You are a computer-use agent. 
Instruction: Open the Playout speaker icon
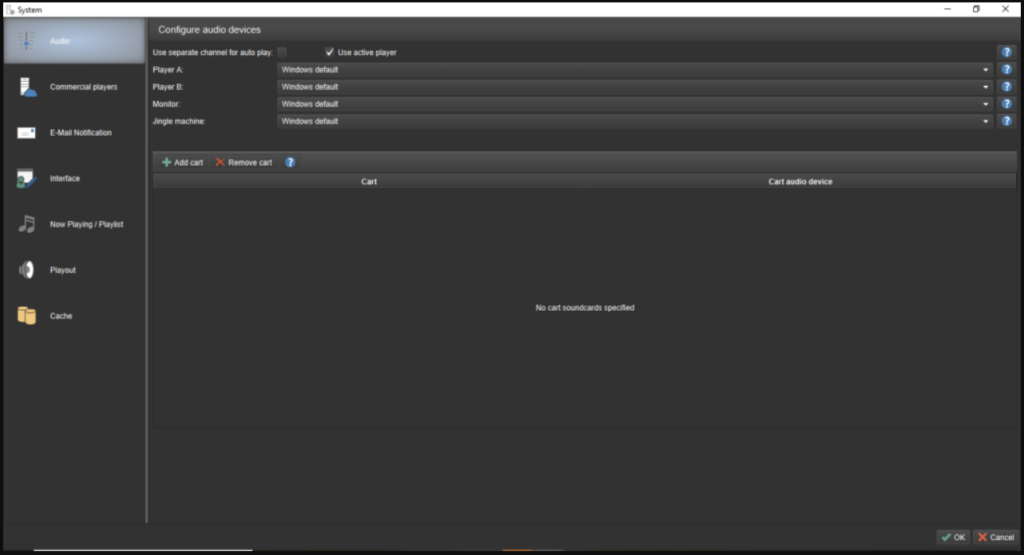(27, 270)
